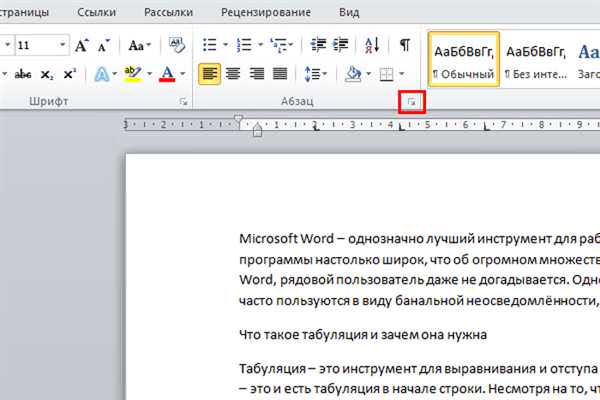Decrease the paragraph indent
The height and width of the screenshot is (400, 600).
point(318,45)
